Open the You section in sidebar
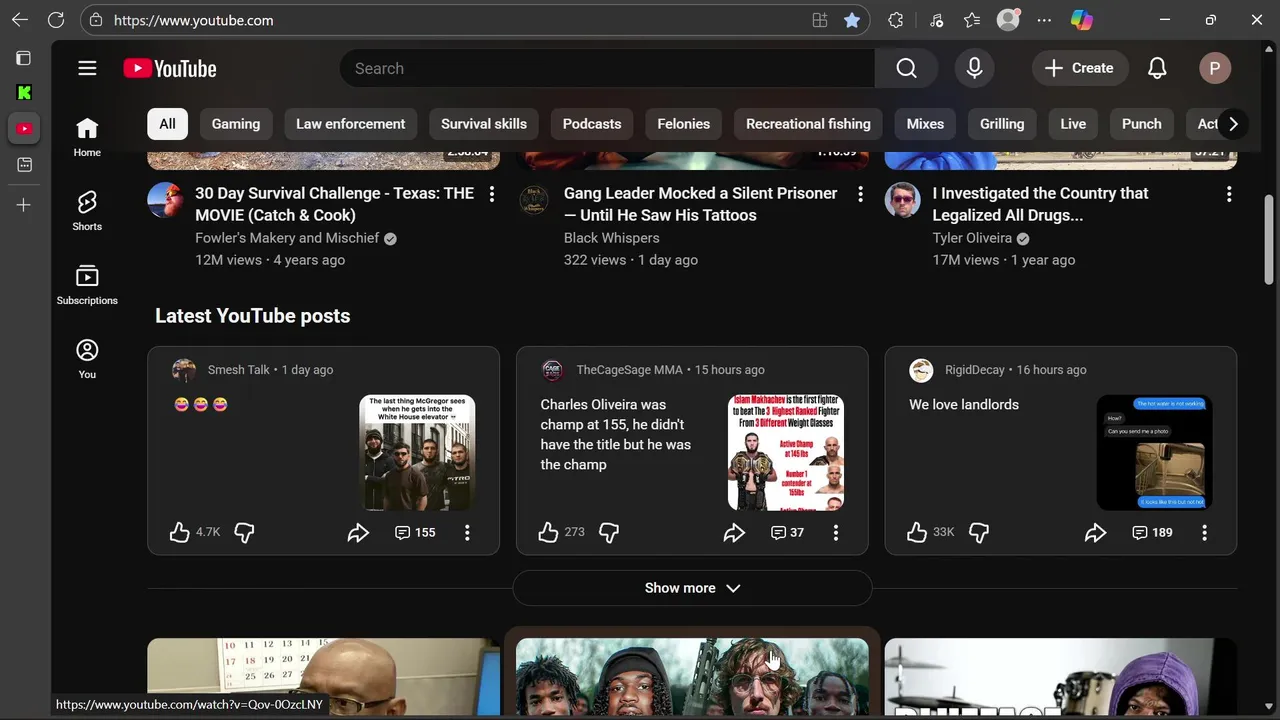The image size is (1280, 720). [87, 359]
